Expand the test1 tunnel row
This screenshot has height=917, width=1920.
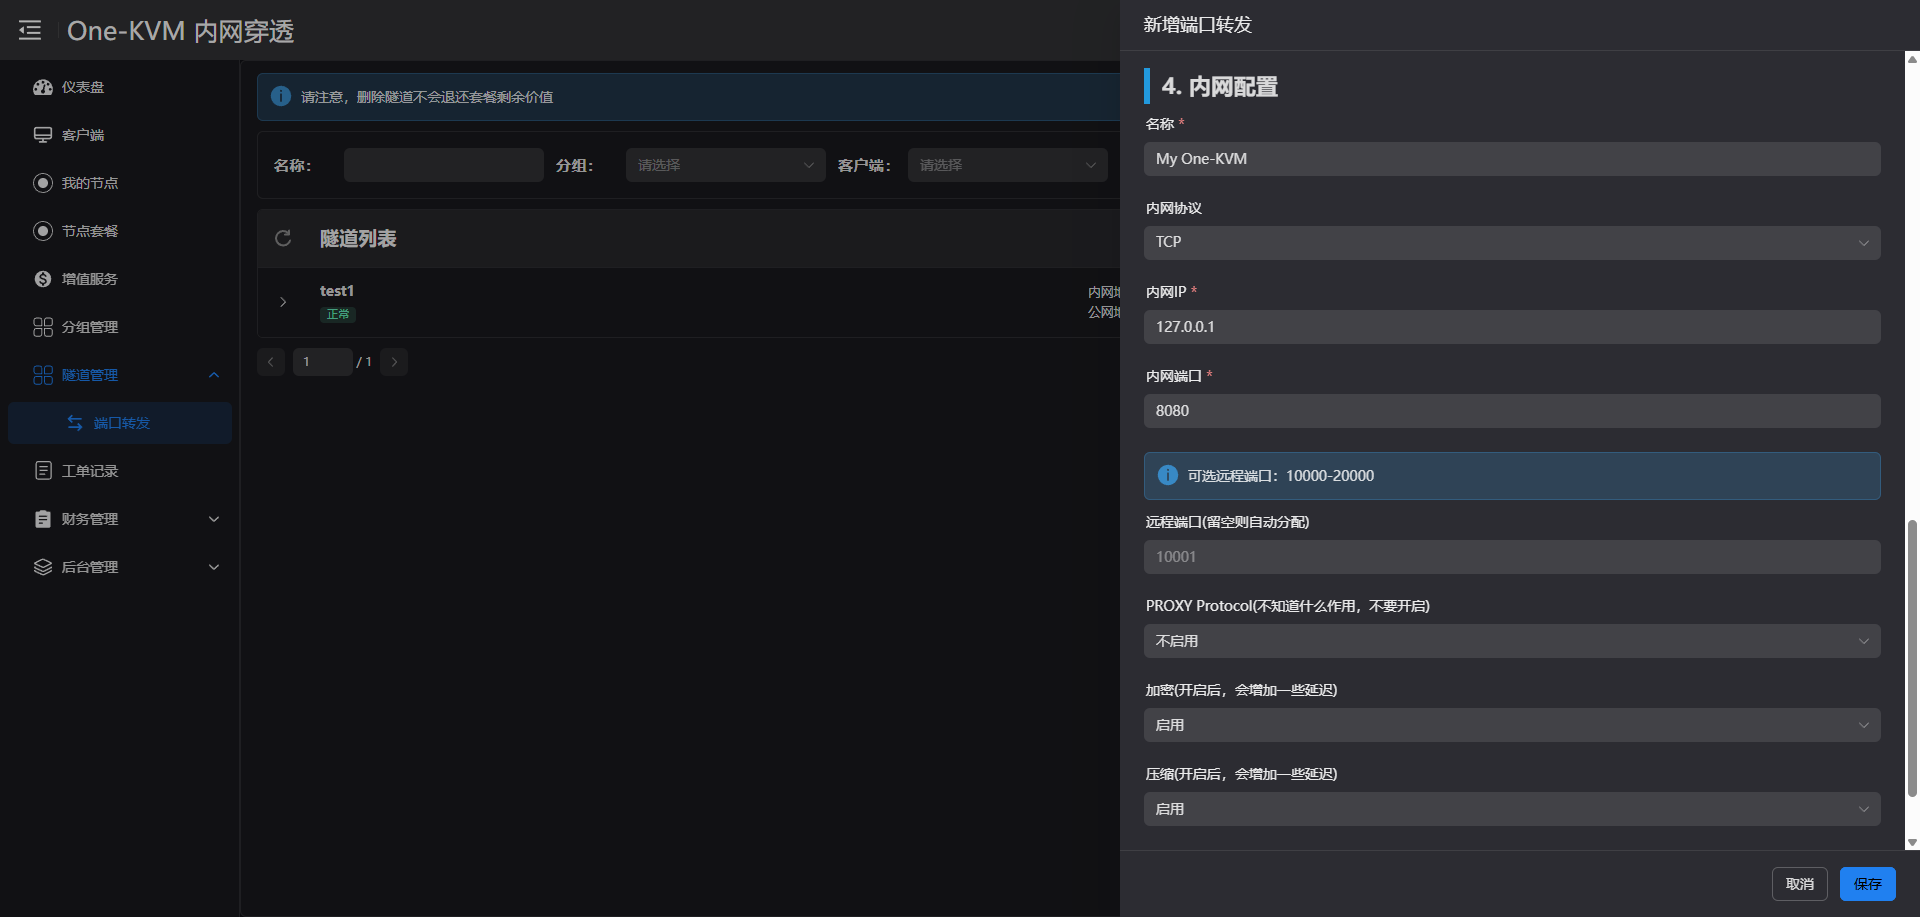click(283, 302)
